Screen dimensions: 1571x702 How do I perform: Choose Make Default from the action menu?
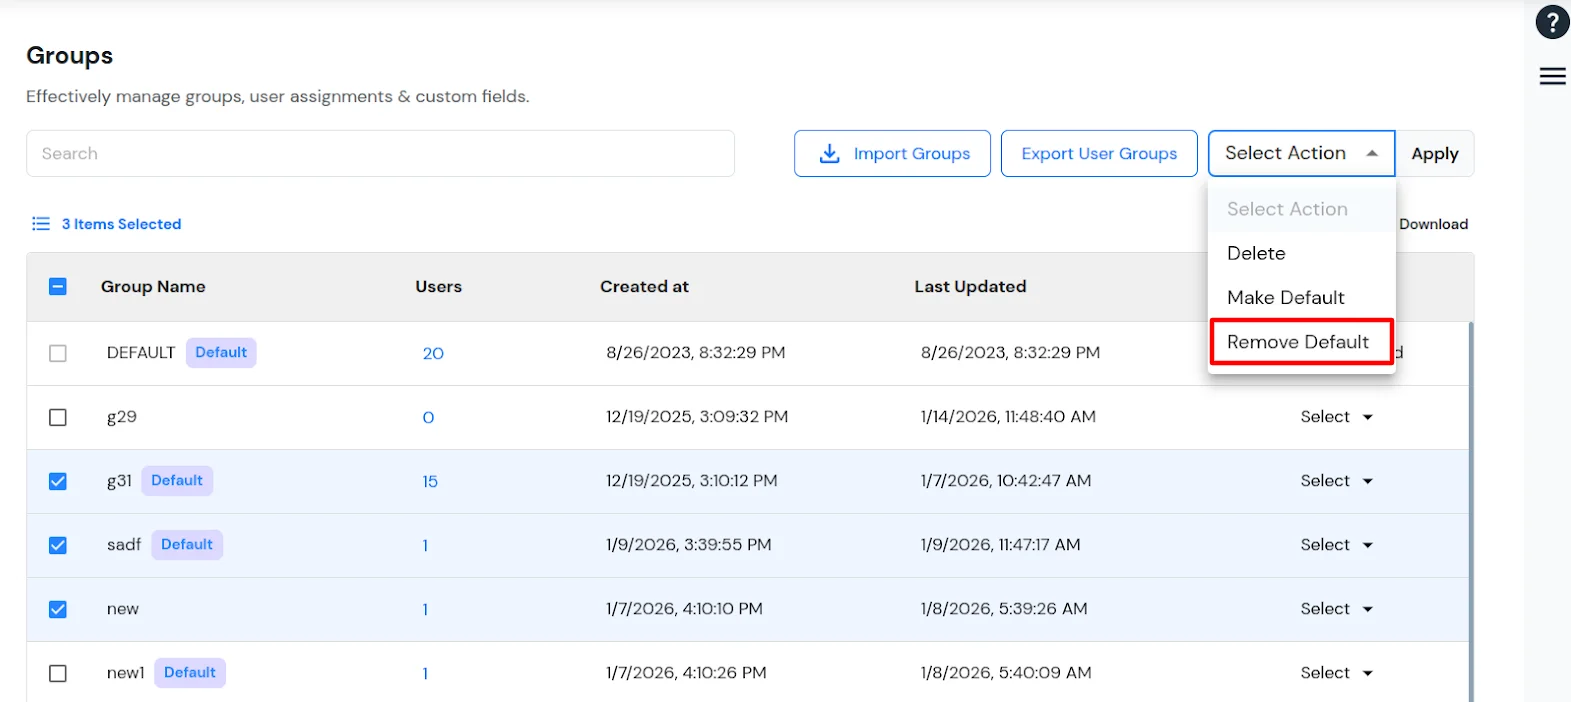pos(1301,297)
